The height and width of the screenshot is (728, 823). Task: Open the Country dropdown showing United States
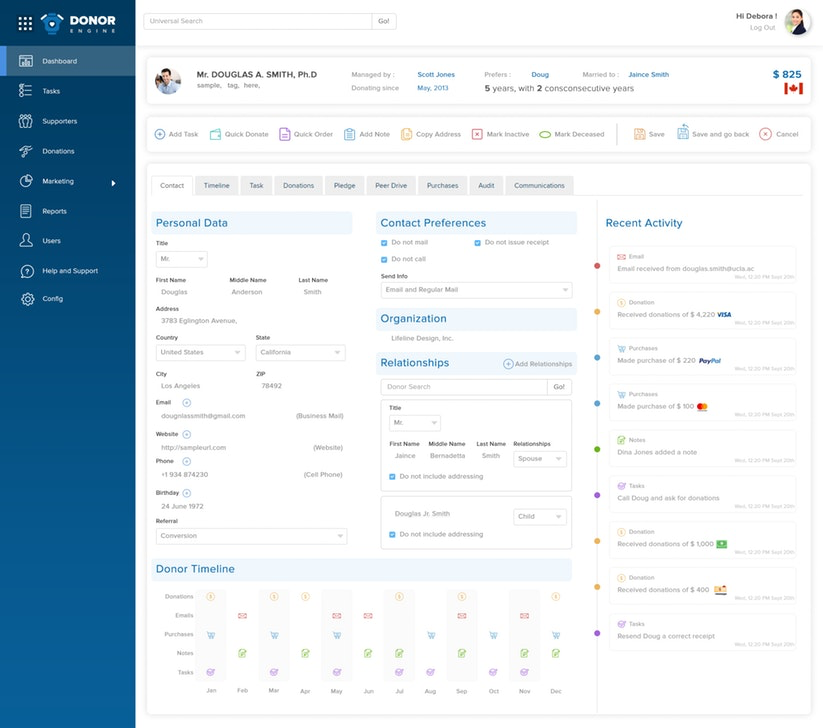pyautogui.click(x=200, y=352)
